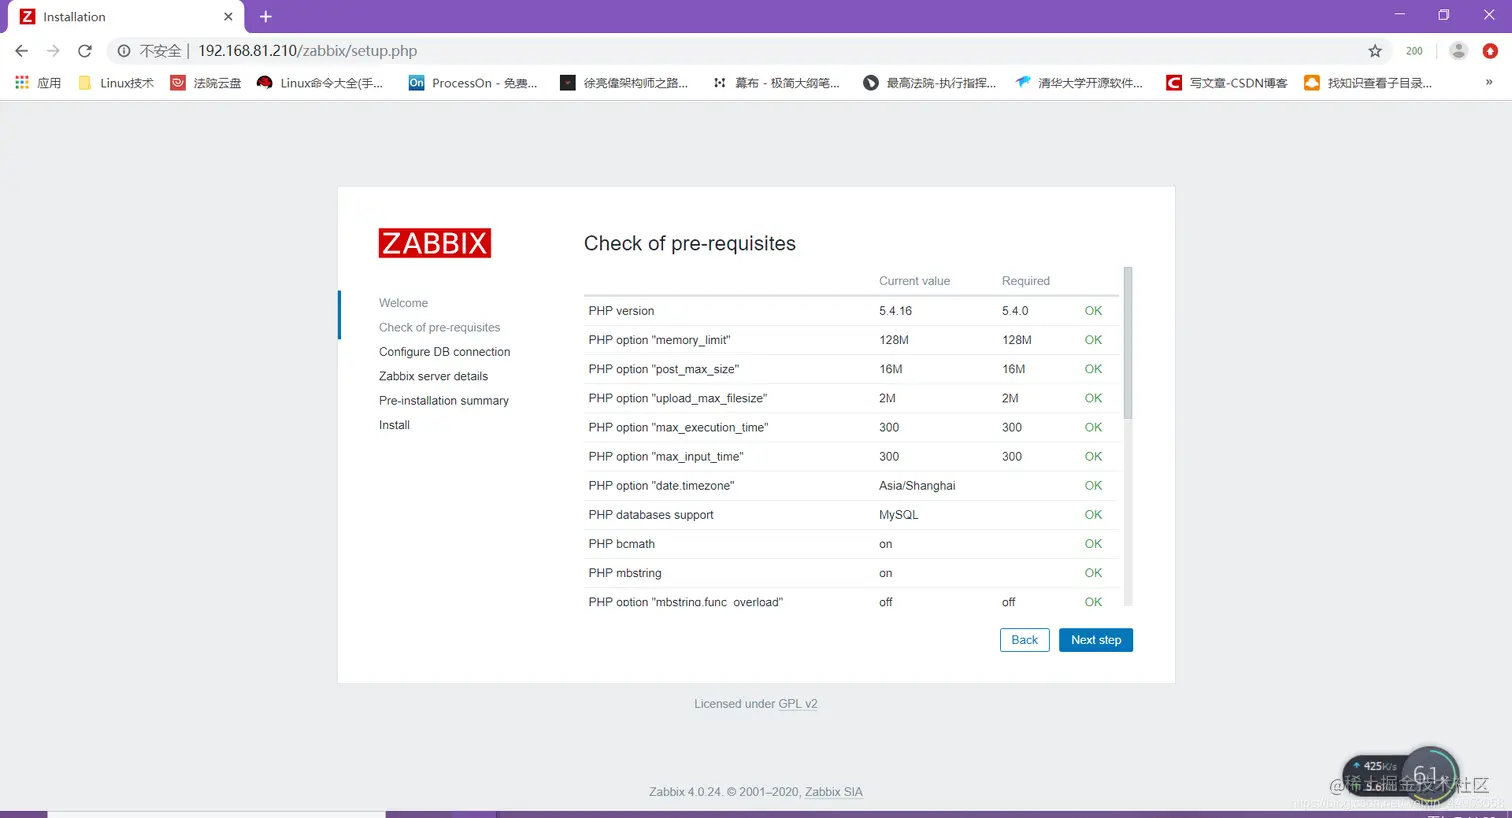Click the browser forward arrow
The width and height of the screenshot is (1512, 818).
[x=53, y=51]
